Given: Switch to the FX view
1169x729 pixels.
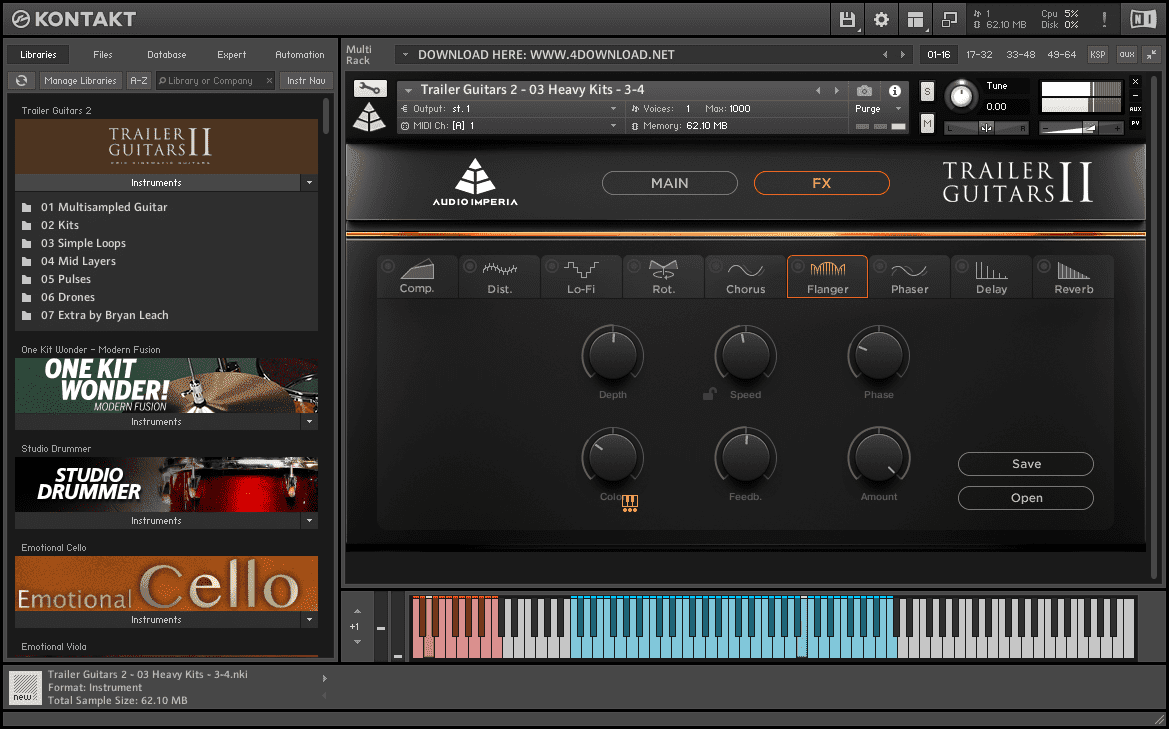Looking at the screenshot, I should click(x=821, y=182).
